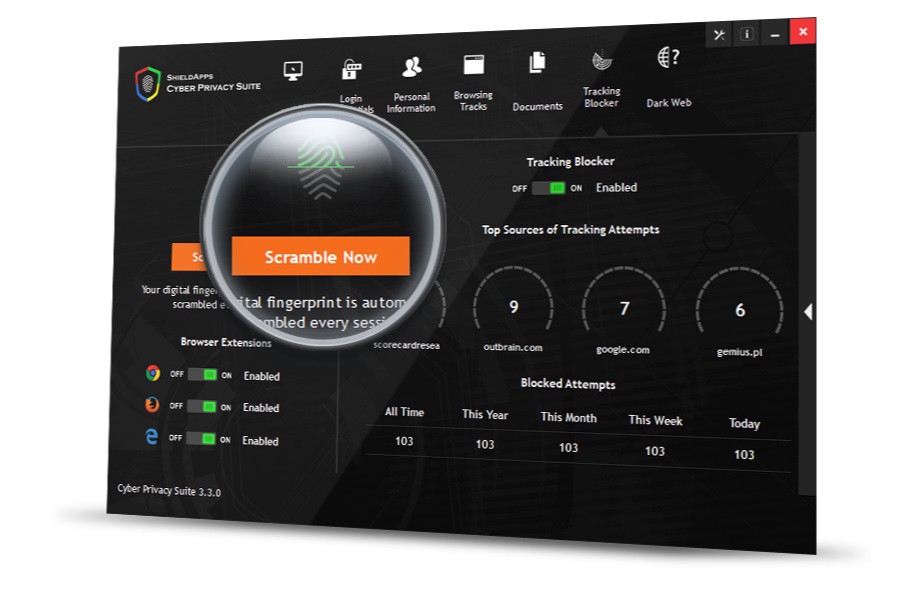Image resolution: width=900 pixels, height=600 pixels.
Task: Toggle the Firefox extension switch
Action: point(201,407)
